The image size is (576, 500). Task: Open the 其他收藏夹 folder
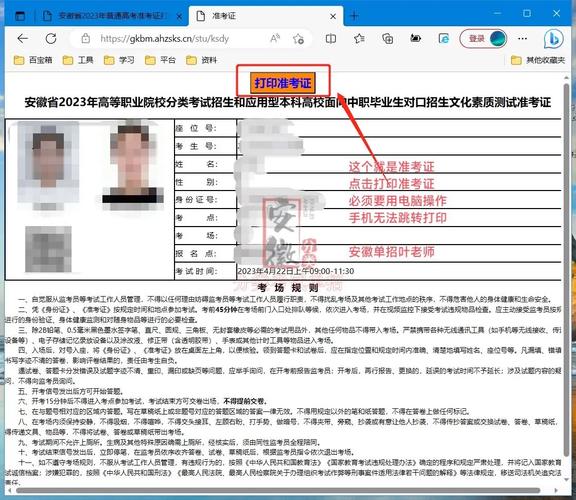click(538, 60)
